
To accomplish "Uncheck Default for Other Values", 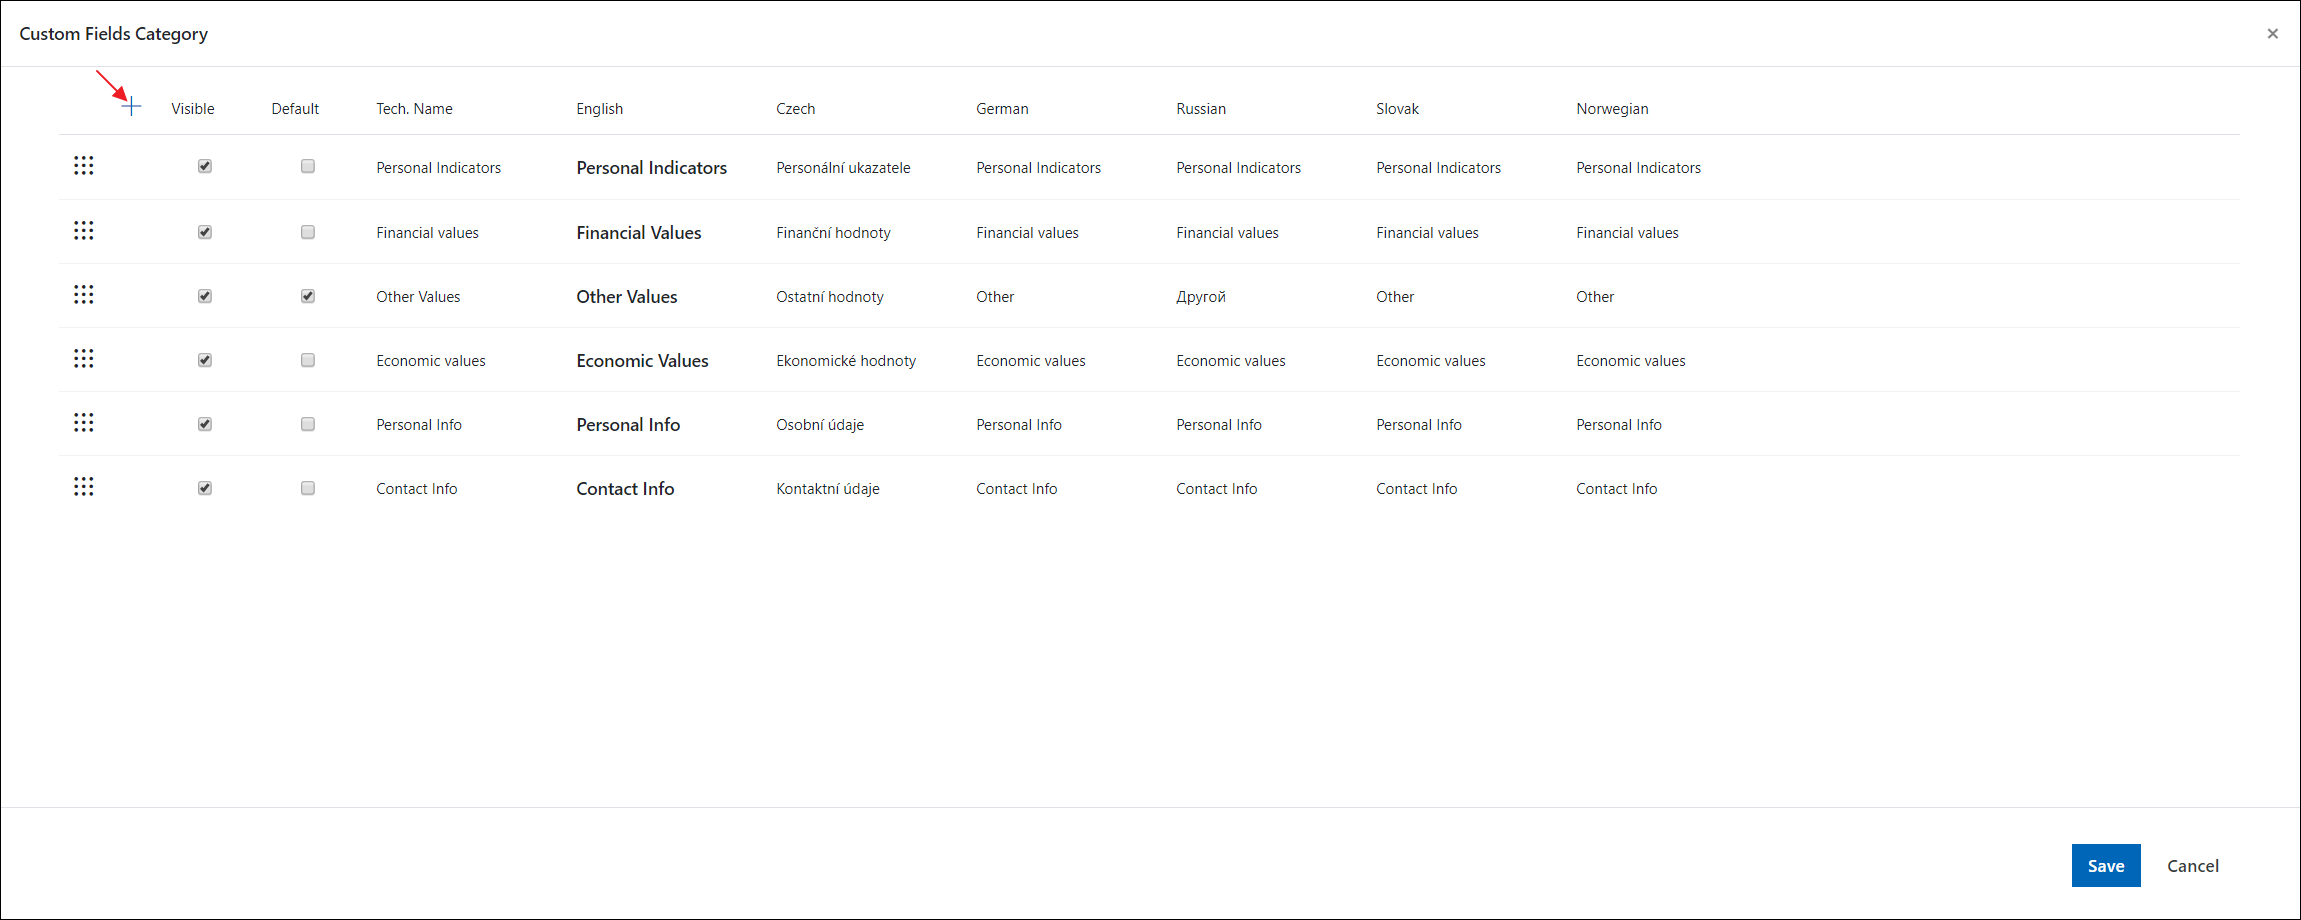I will coord(308,296).
